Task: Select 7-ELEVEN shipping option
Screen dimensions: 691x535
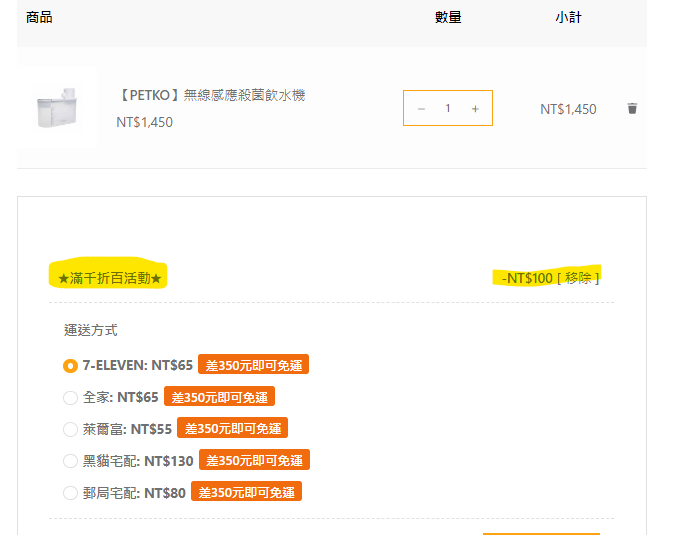Action: [x=70, y=366]
